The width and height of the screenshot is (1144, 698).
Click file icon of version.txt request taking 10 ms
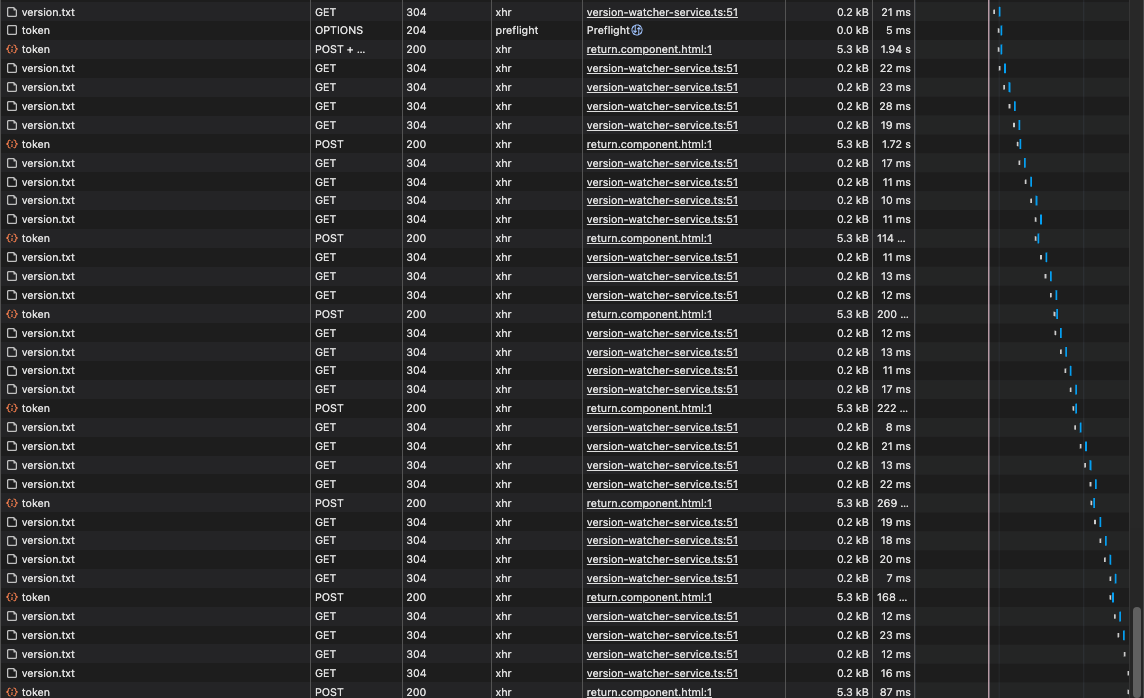pos(12,201)
